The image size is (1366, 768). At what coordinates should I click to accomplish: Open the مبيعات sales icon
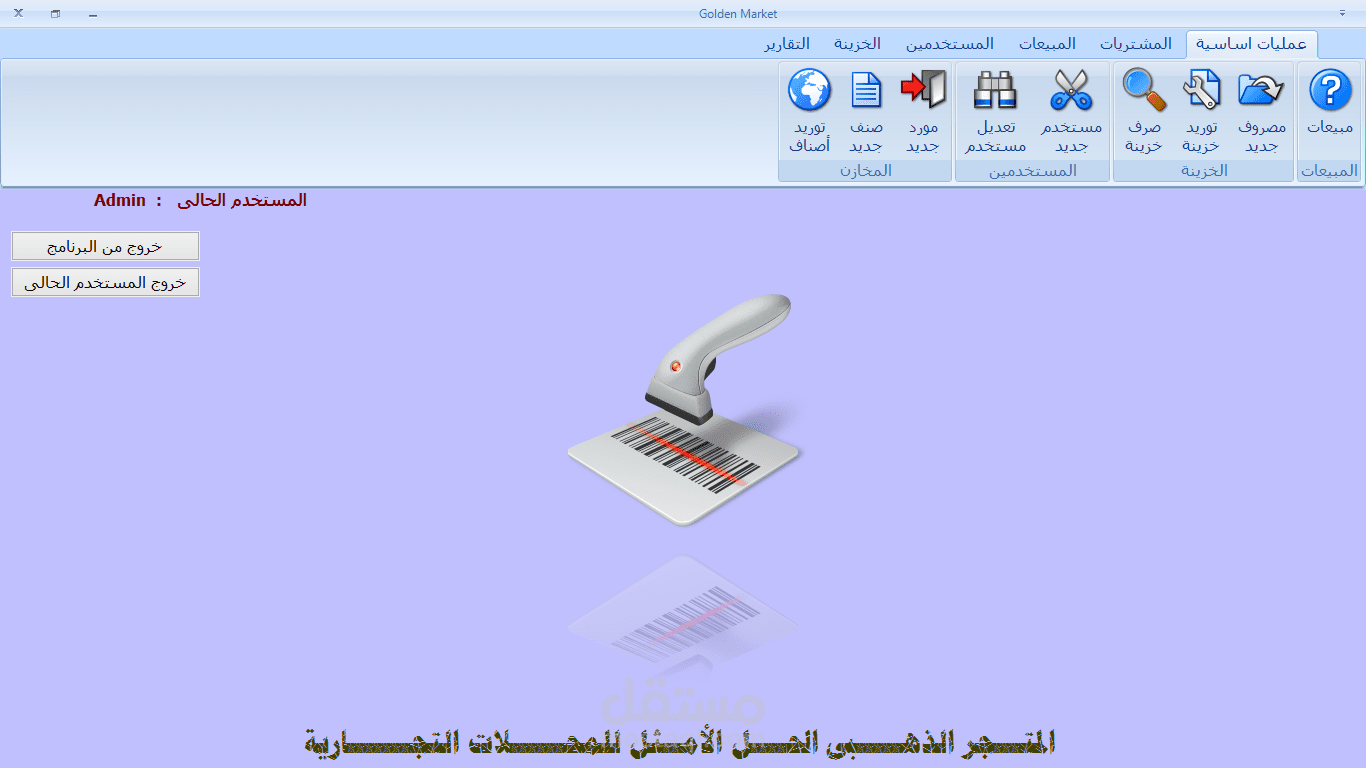click(1330, 104)
